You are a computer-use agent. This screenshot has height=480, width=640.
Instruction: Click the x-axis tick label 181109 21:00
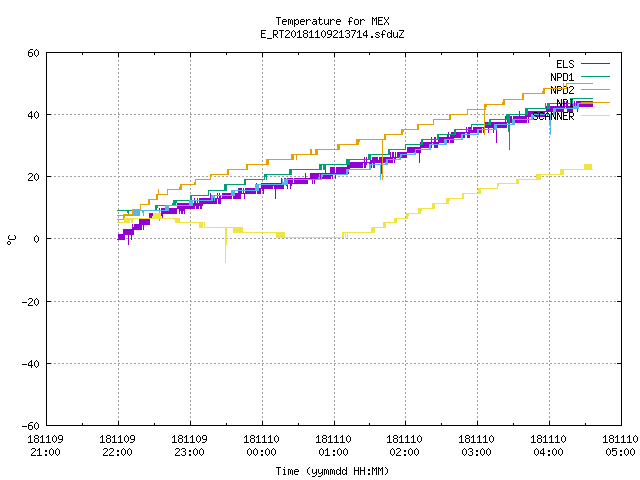pos(45,446)
